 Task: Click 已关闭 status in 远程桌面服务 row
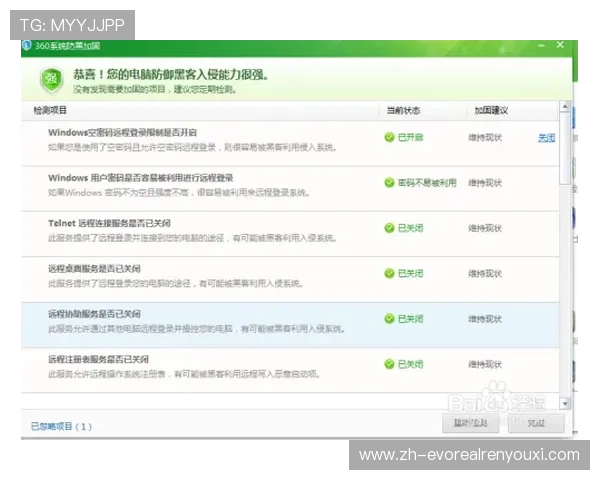pyautogui.click(x=411, y=273)
